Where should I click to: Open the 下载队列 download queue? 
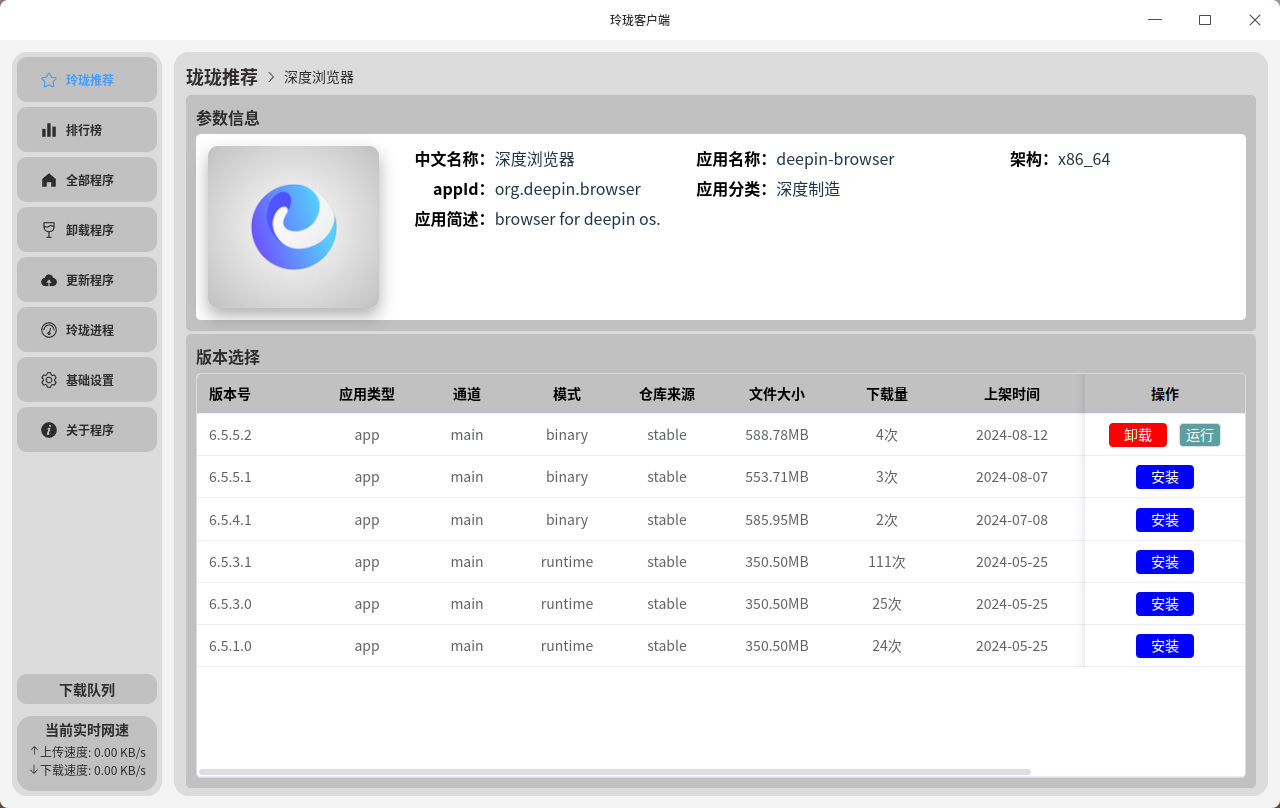pos(87,690)
